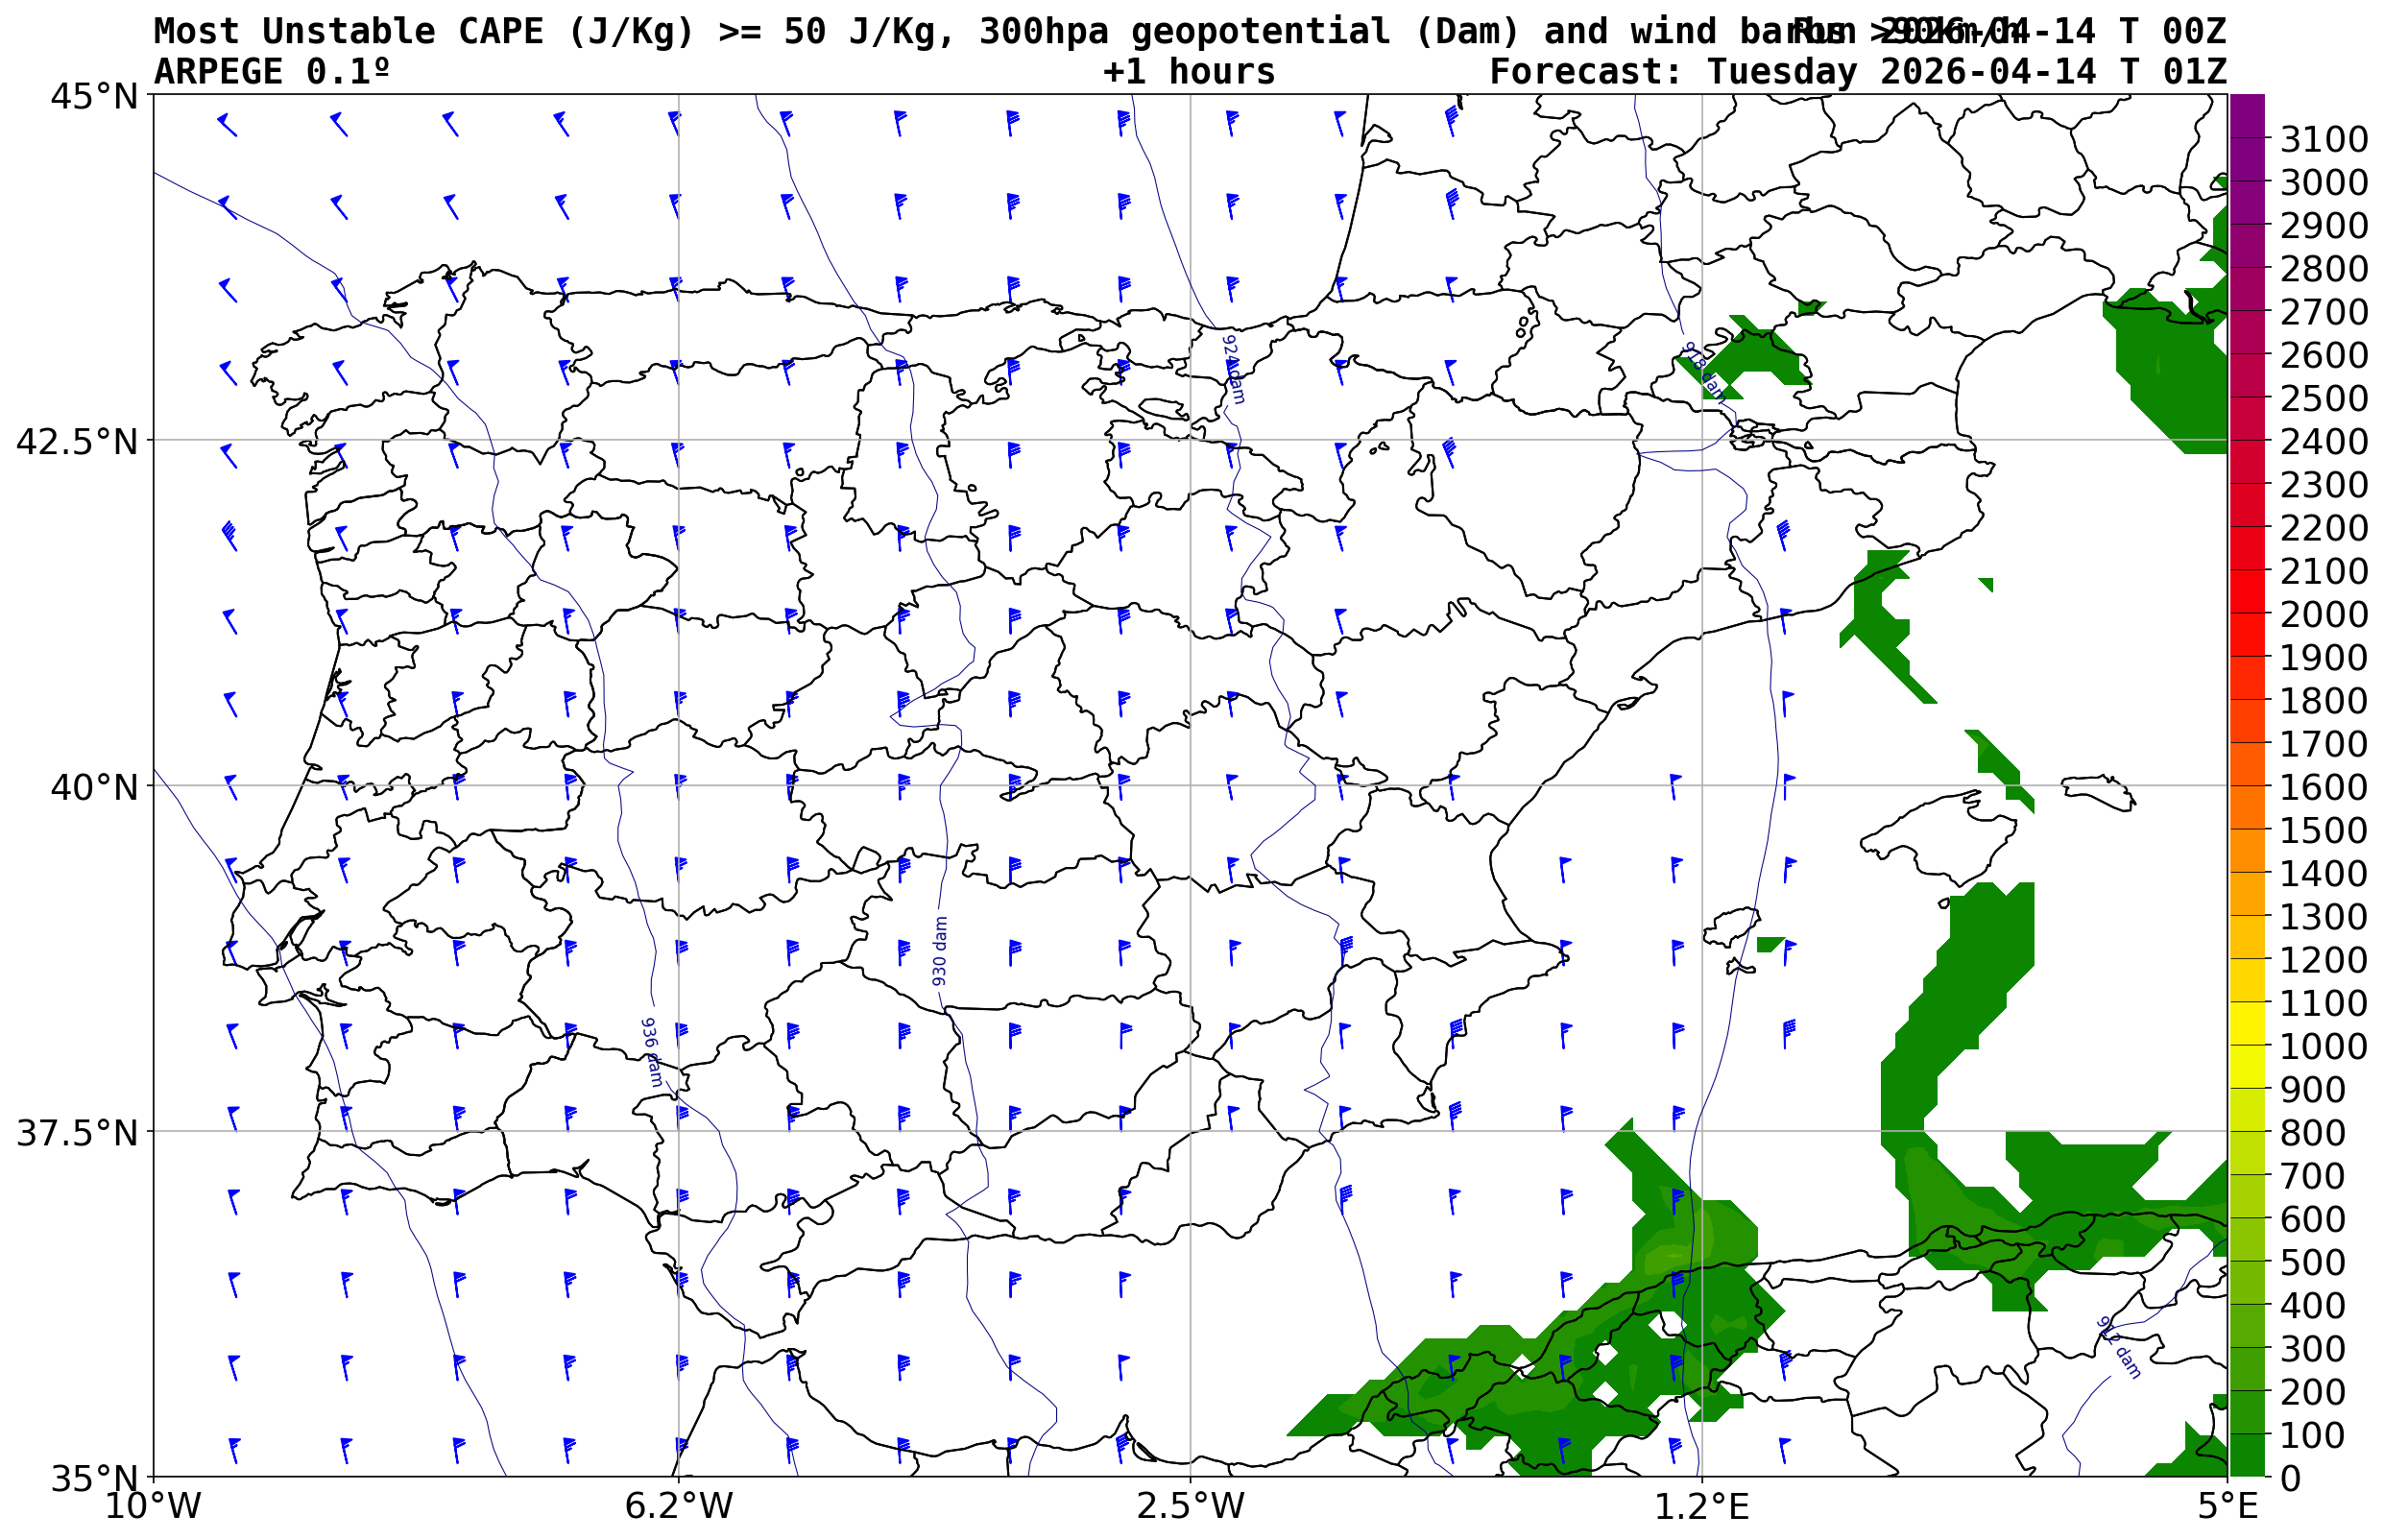This screenshot has width=2384, height=1540.
Task: Click the 912 dam contour label
Action: tap(2118, 1348)
